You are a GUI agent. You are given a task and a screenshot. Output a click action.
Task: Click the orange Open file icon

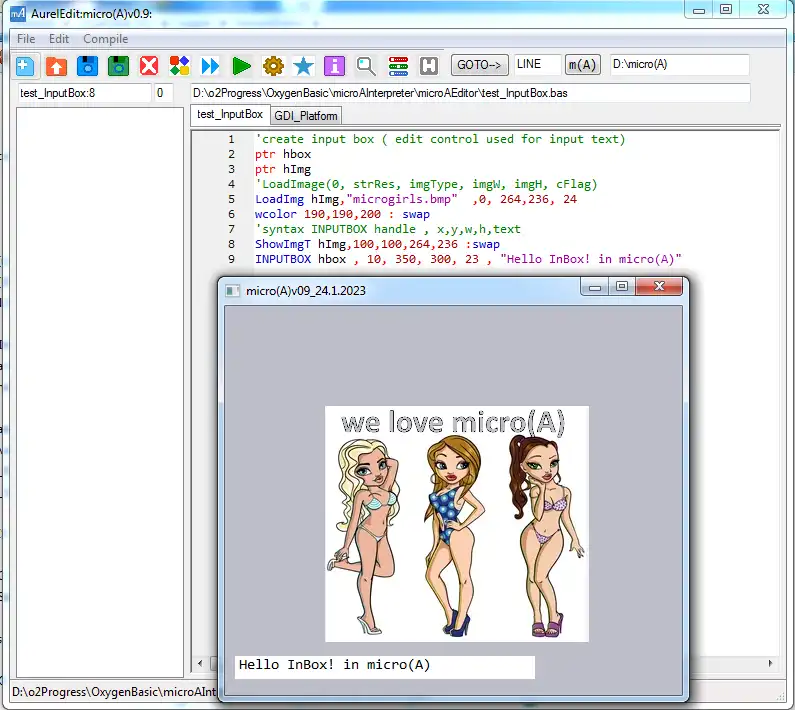[x=56, y=66]
